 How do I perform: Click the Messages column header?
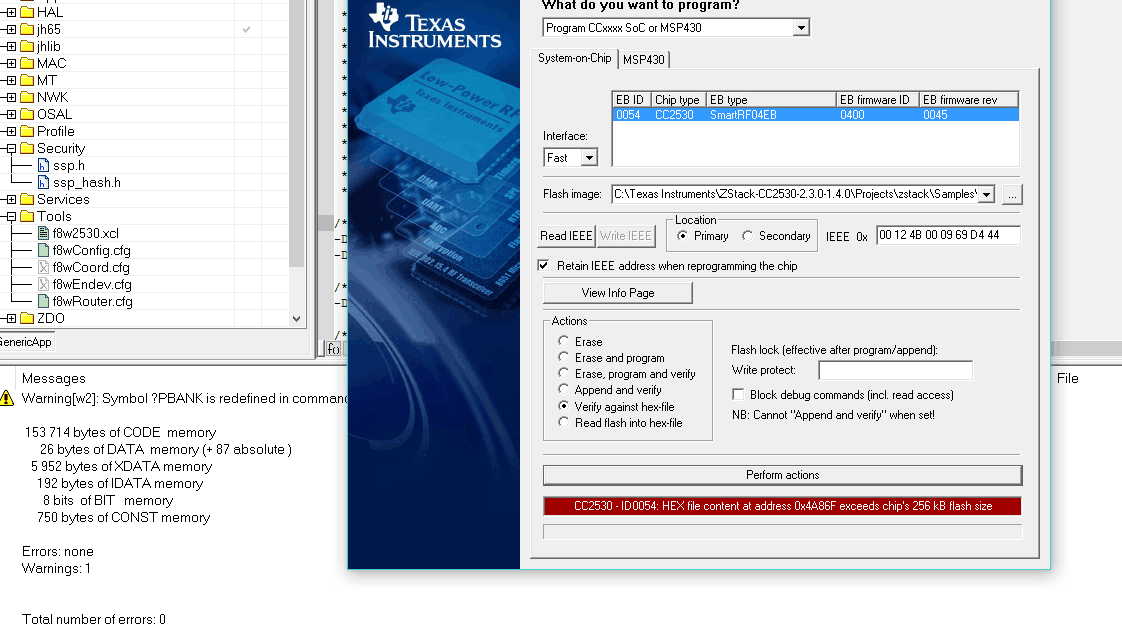[54, 379]
